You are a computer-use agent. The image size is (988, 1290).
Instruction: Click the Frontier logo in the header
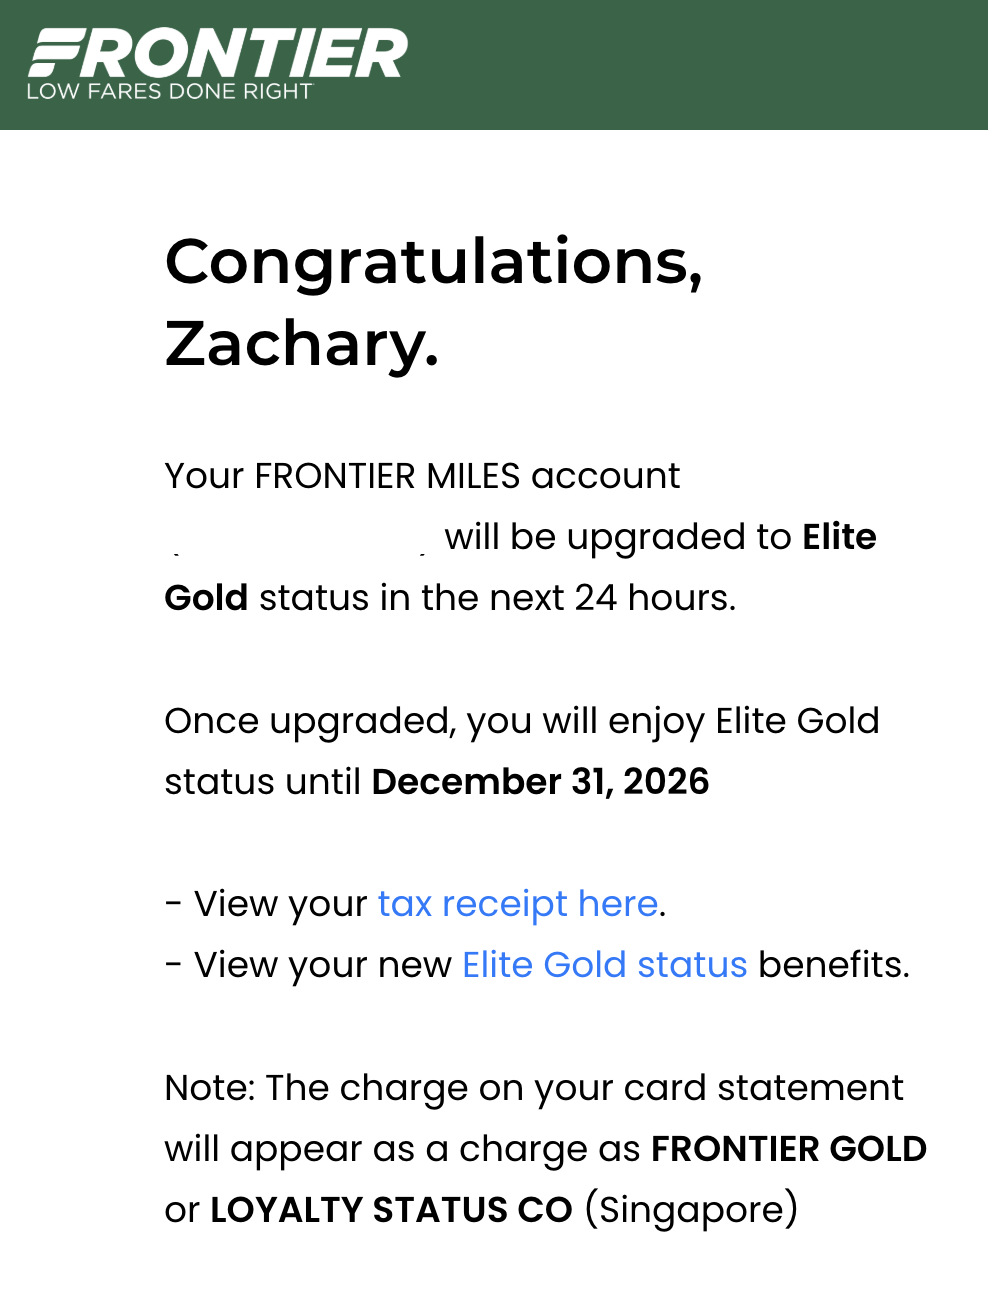(x=217, y=53)
